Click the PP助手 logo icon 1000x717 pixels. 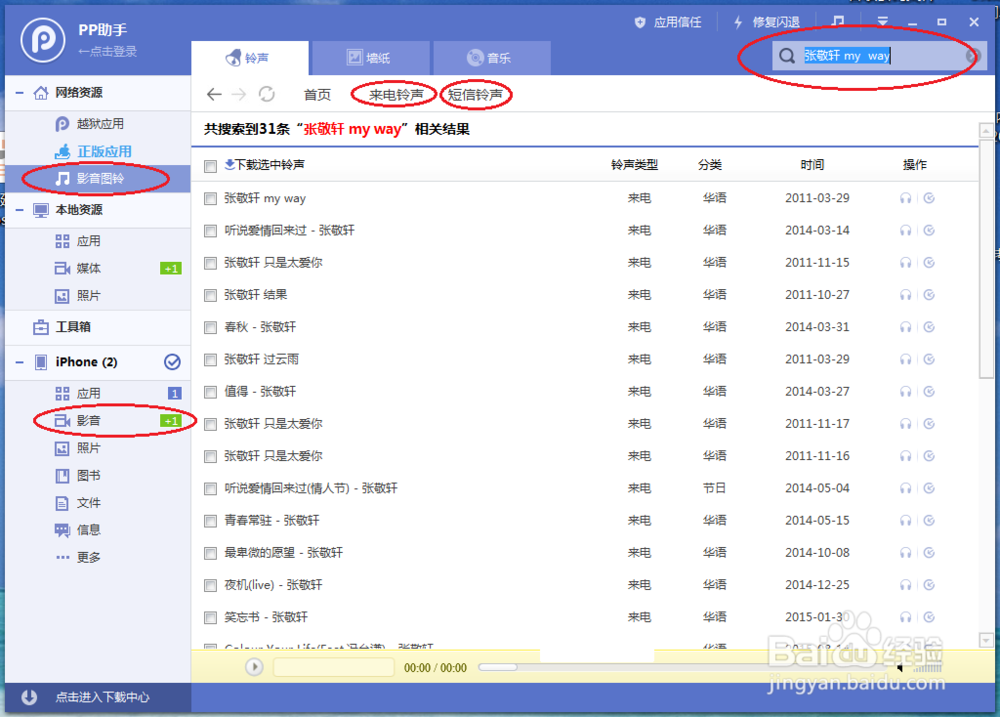coord(43,40)
